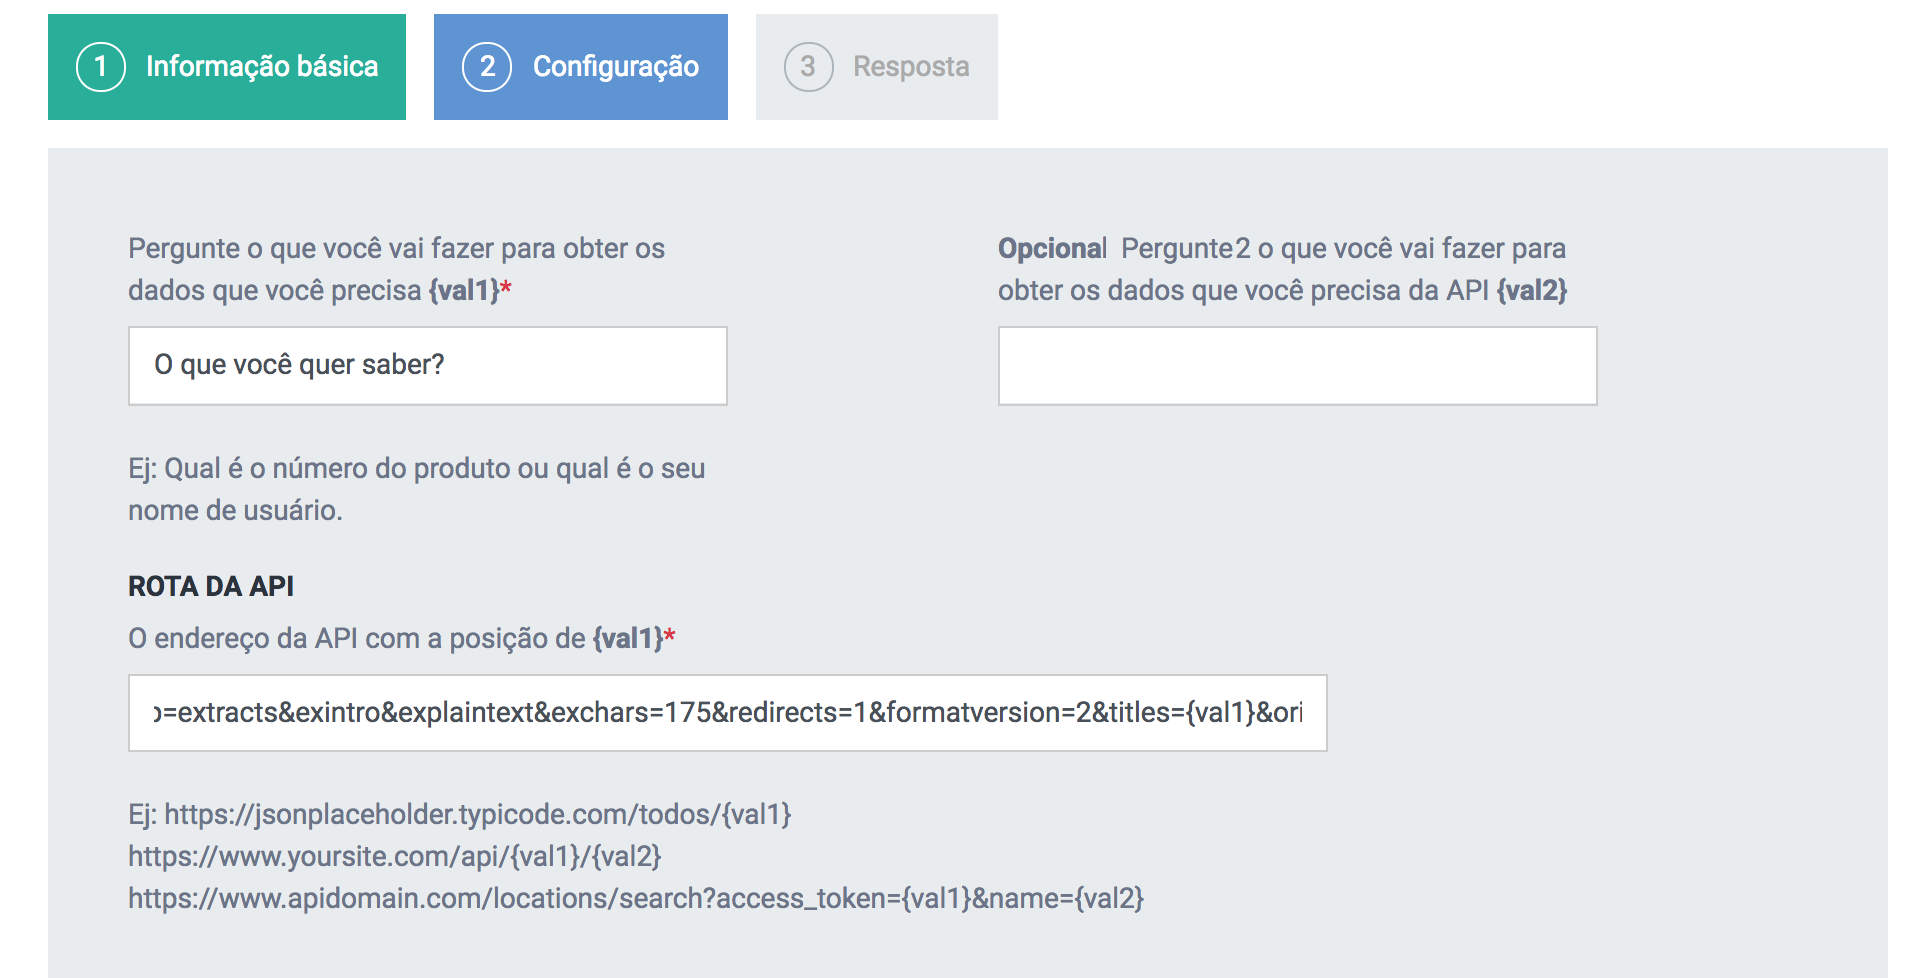This screenshot has height=978, width=1932.
Task: Focus the 'O que você quer saber?' input field
Action: point(428,366)
